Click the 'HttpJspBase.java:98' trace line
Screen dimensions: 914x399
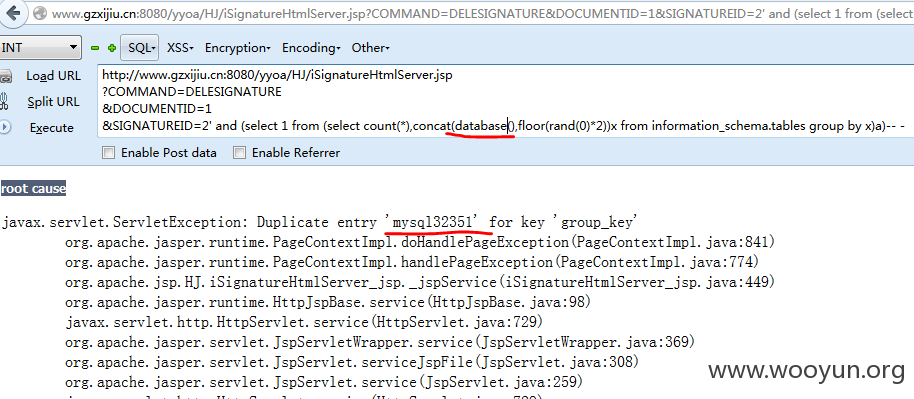(x=328, y=302)
